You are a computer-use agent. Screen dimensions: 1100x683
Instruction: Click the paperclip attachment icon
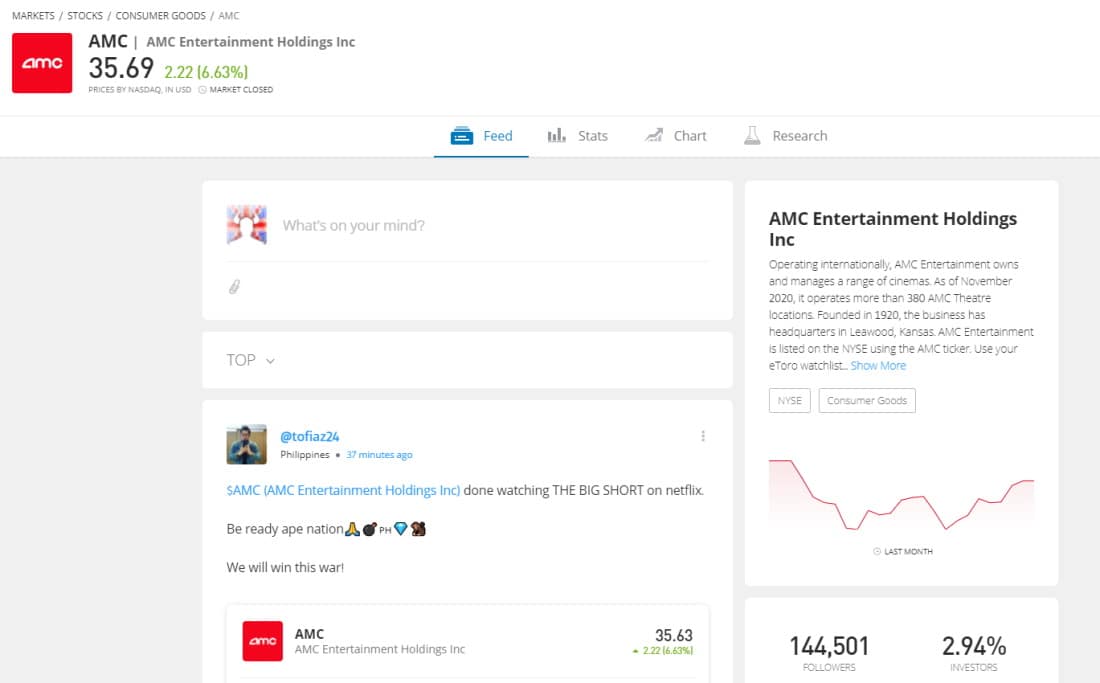click(234, 287)
